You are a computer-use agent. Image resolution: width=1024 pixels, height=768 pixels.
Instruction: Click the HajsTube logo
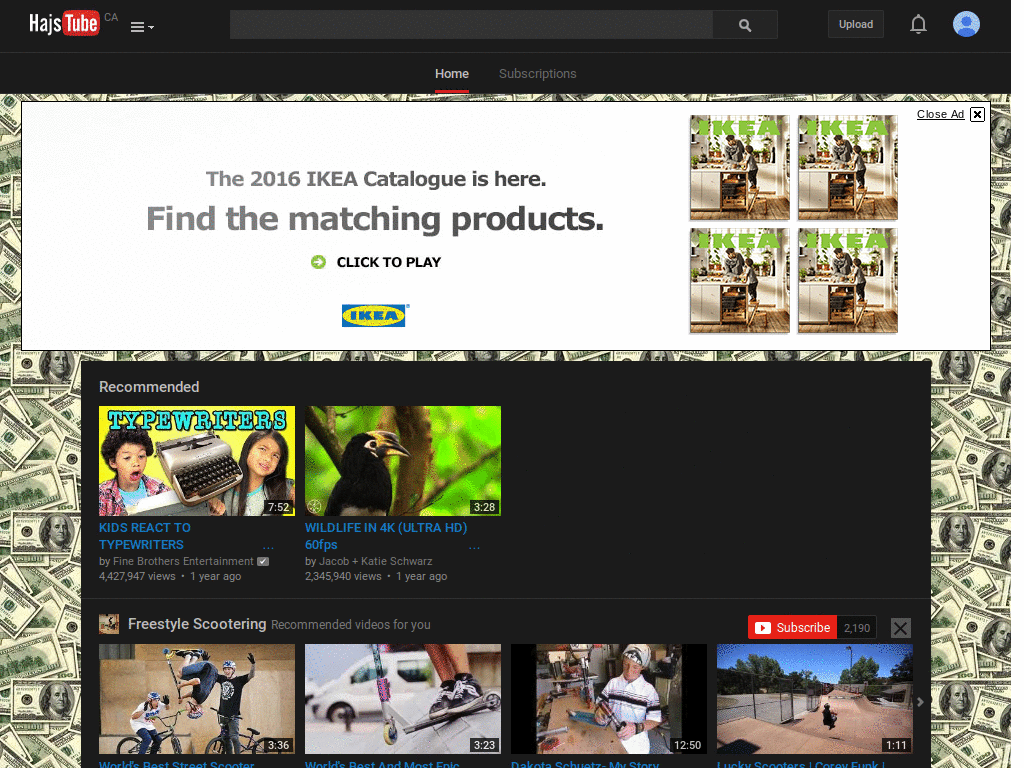64,24
